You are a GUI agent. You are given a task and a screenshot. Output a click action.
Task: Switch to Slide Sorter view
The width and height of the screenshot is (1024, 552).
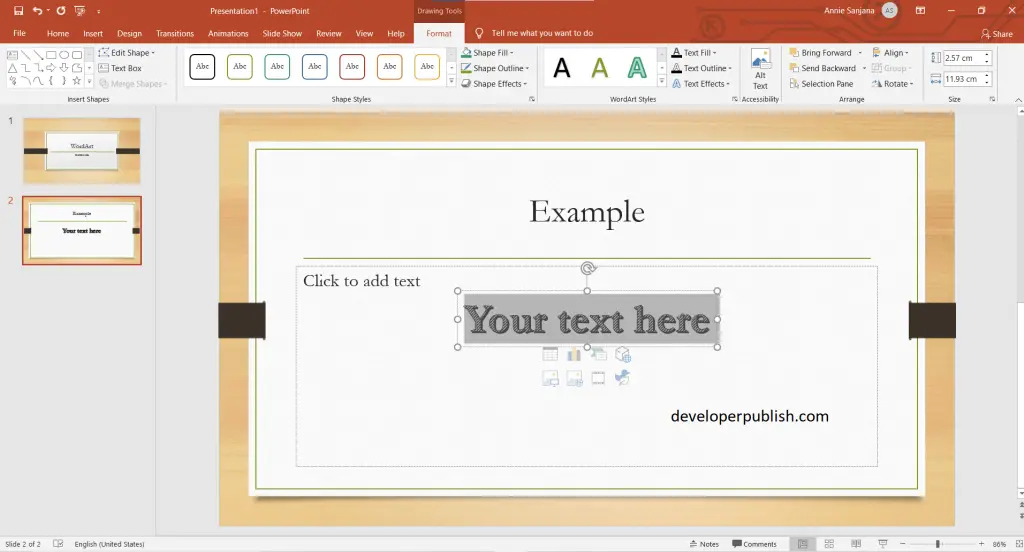tap(829, 544)
